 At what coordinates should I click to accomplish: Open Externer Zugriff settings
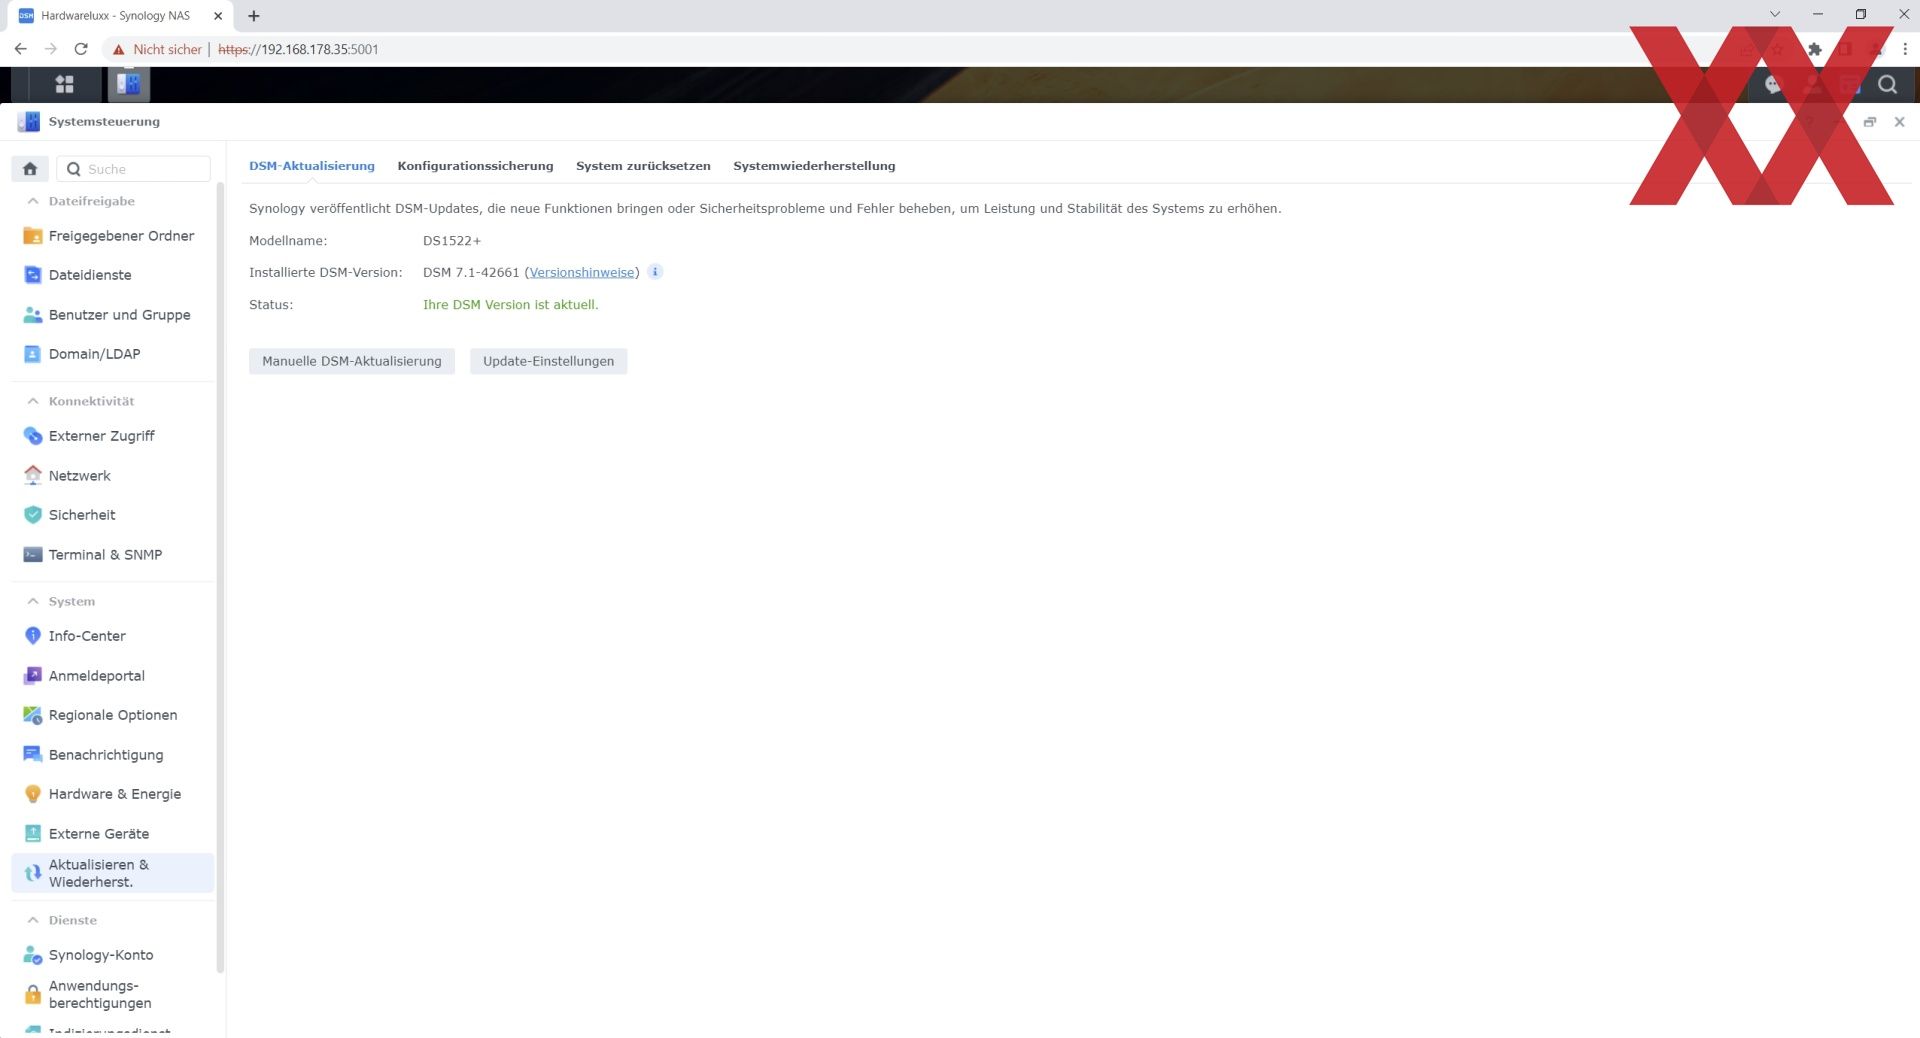(112, 436)
